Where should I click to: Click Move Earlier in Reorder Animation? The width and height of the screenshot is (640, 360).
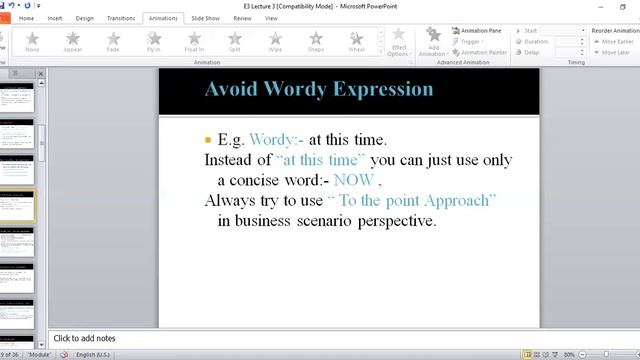coord(613,42)
